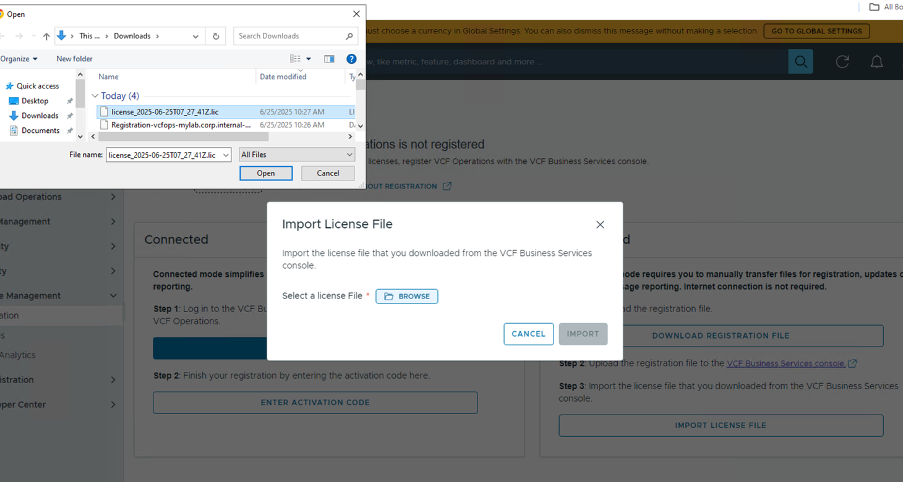Viewport: 904px width, 482px height.
Task: Select Downloads in navigation pane
Action: click(x=40, y=115)
